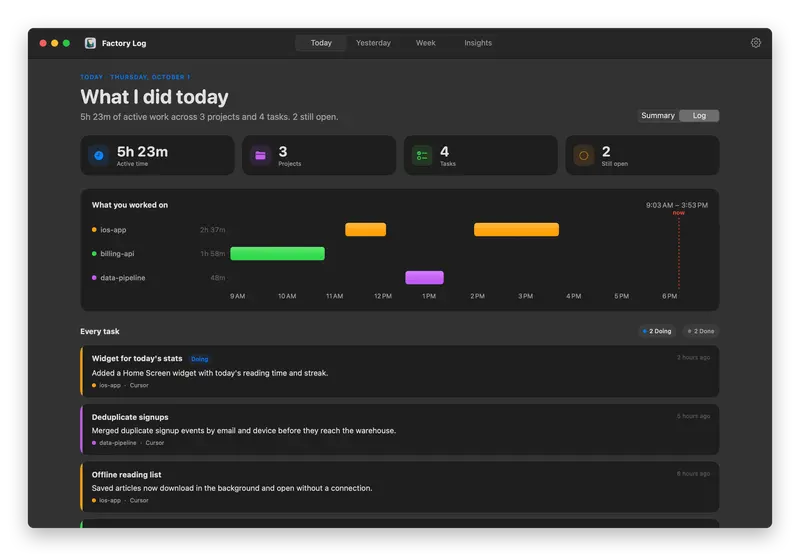
Task: Click the purple data-pipeline timeline bar
Action: tap(424, 277)
